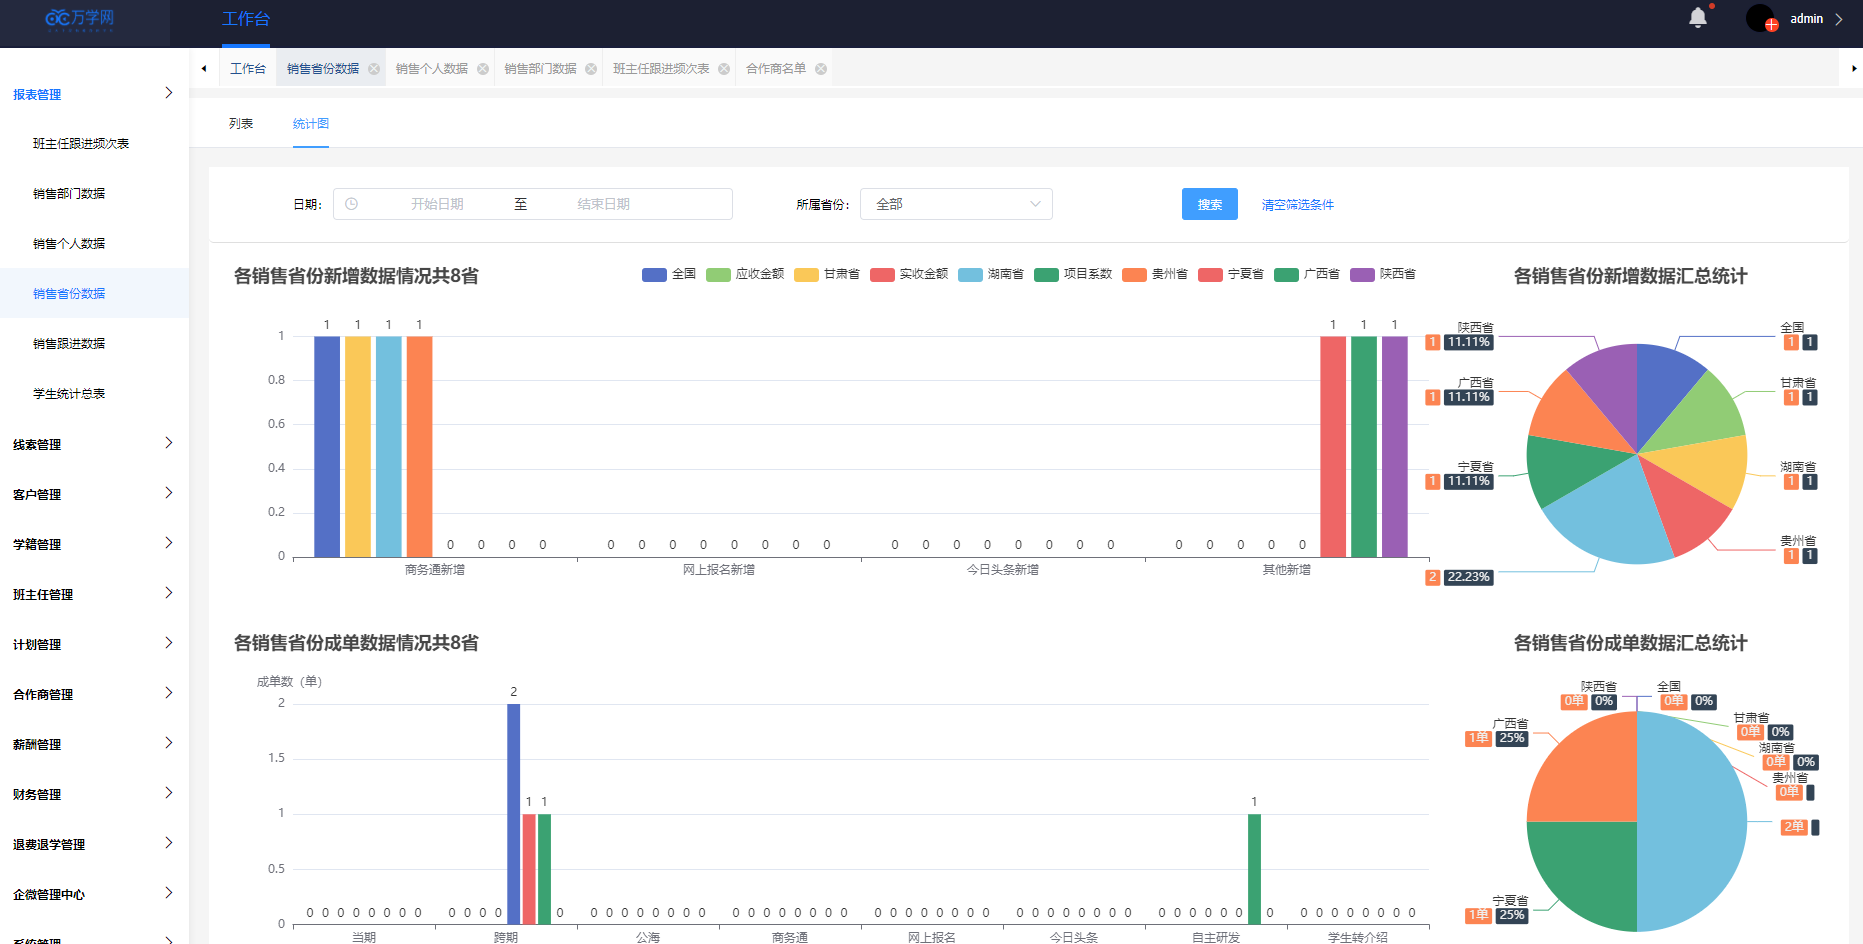Close the 销售个人数据 tab
The image size is (1863, 944).
(x=483, y=69)
